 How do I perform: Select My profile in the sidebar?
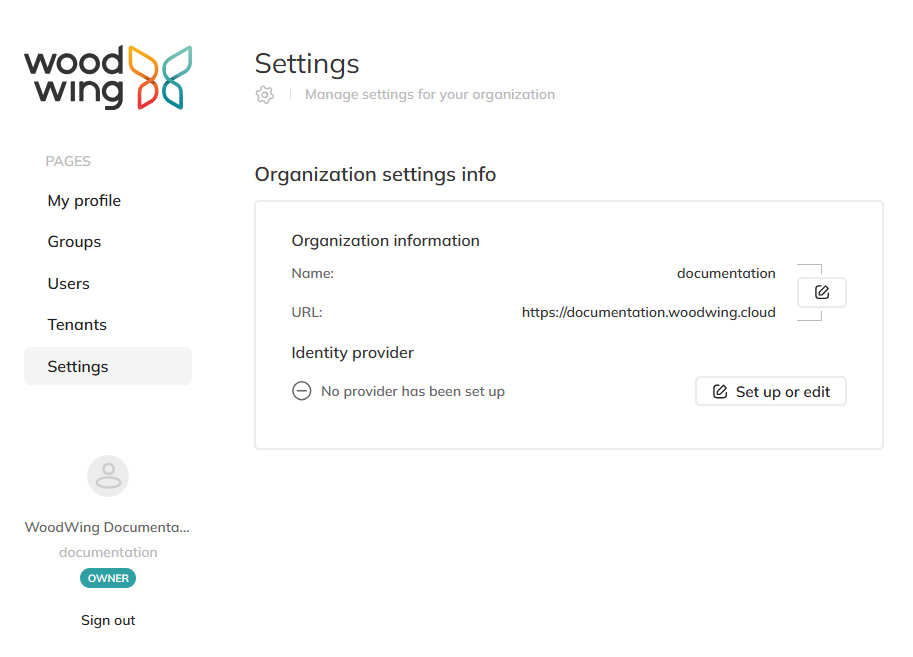[84, 200]
